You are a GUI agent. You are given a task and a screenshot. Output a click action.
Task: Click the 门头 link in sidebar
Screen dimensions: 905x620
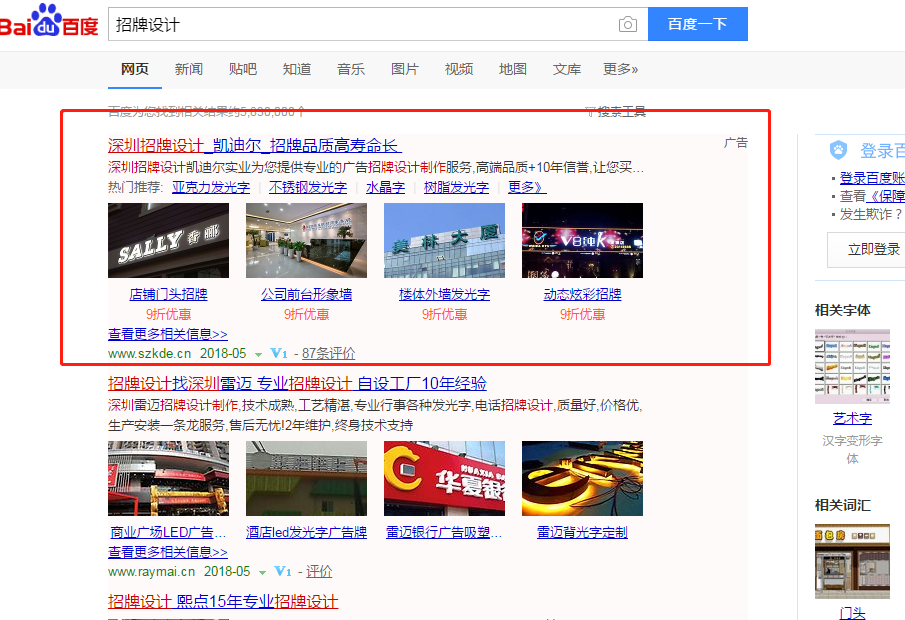click(852, 613)
